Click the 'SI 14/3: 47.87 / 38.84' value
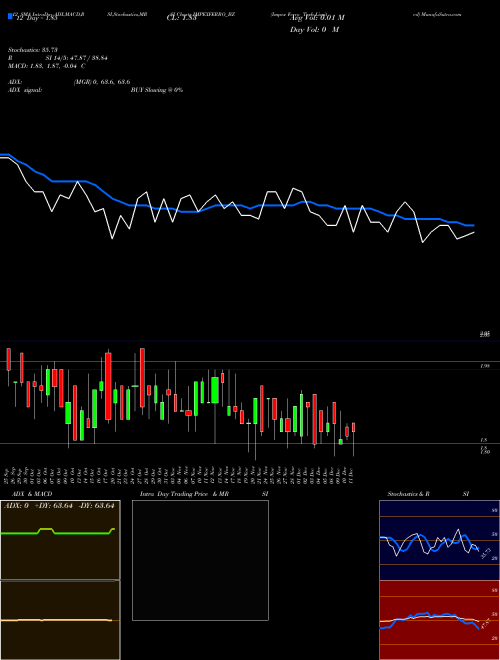This screenshot has width=500, height=660. pos(77,58)
